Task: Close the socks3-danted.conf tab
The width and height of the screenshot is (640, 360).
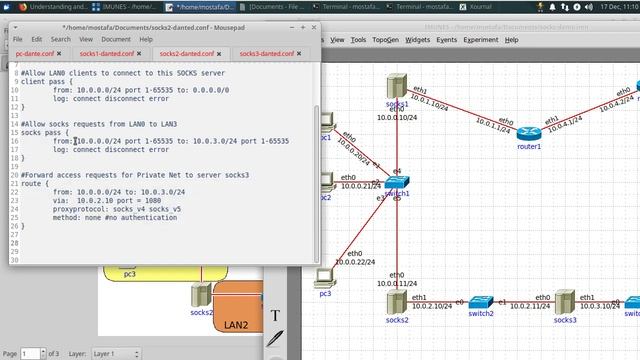Action: coord(299,53)
